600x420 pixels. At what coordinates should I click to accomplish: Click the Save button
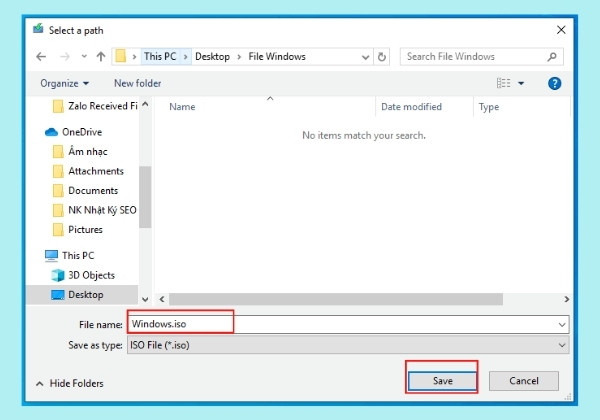[x=442, y=381]
